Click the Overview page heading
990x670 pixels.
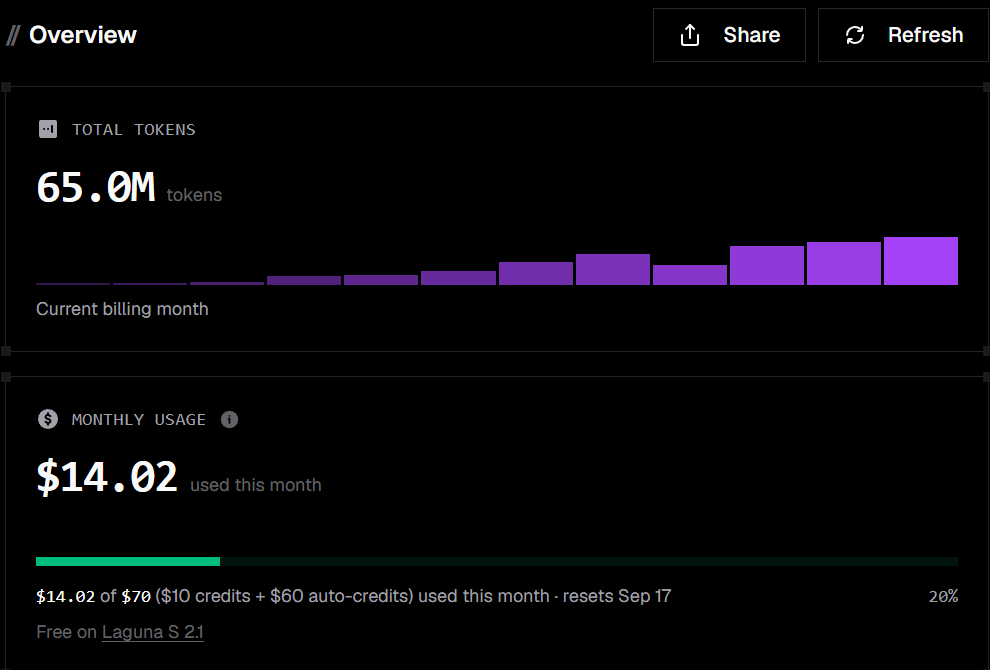[x=83, y=35]
